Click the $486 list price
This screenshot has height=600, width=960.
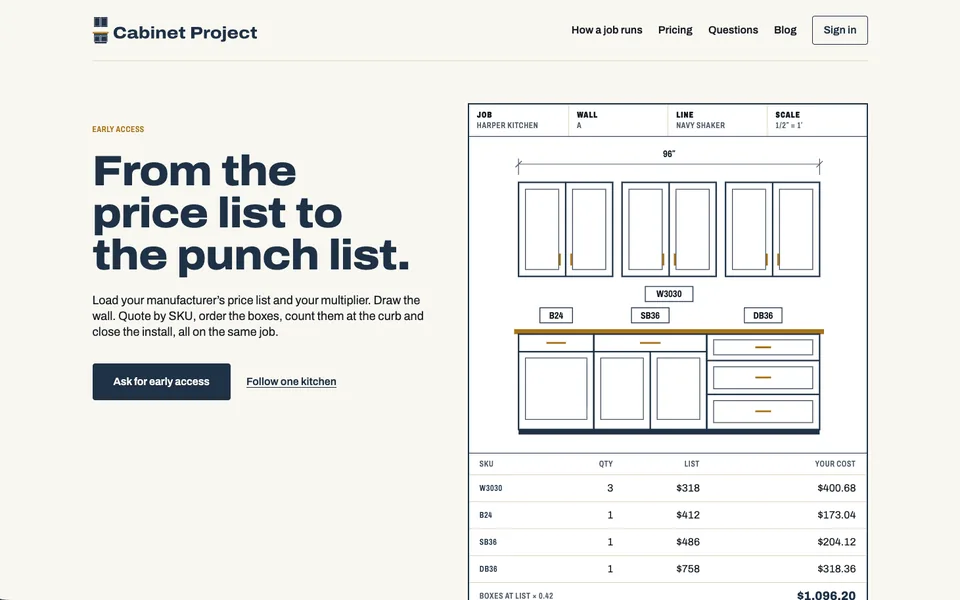point(688,542)
